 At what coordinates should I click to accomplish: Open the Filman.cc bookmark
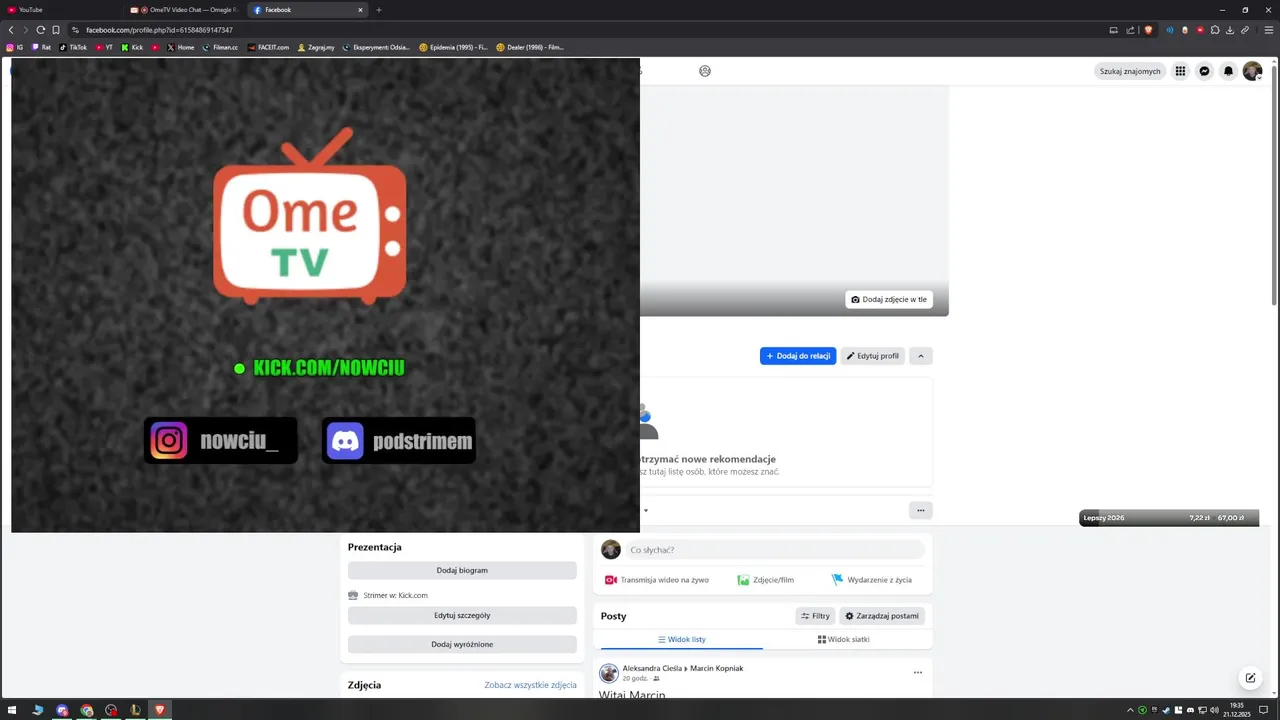[x=220, y=47]
